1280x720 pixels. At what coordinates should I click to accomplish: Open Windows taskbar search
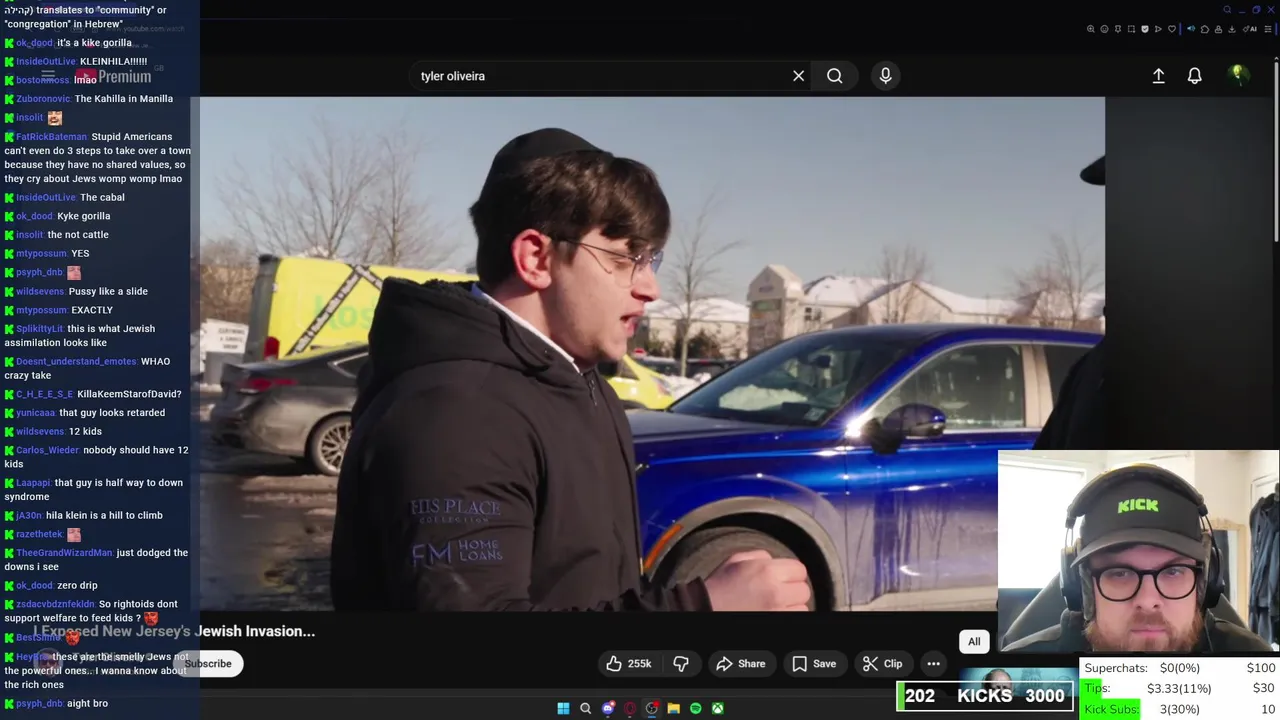tap(586, 708)
